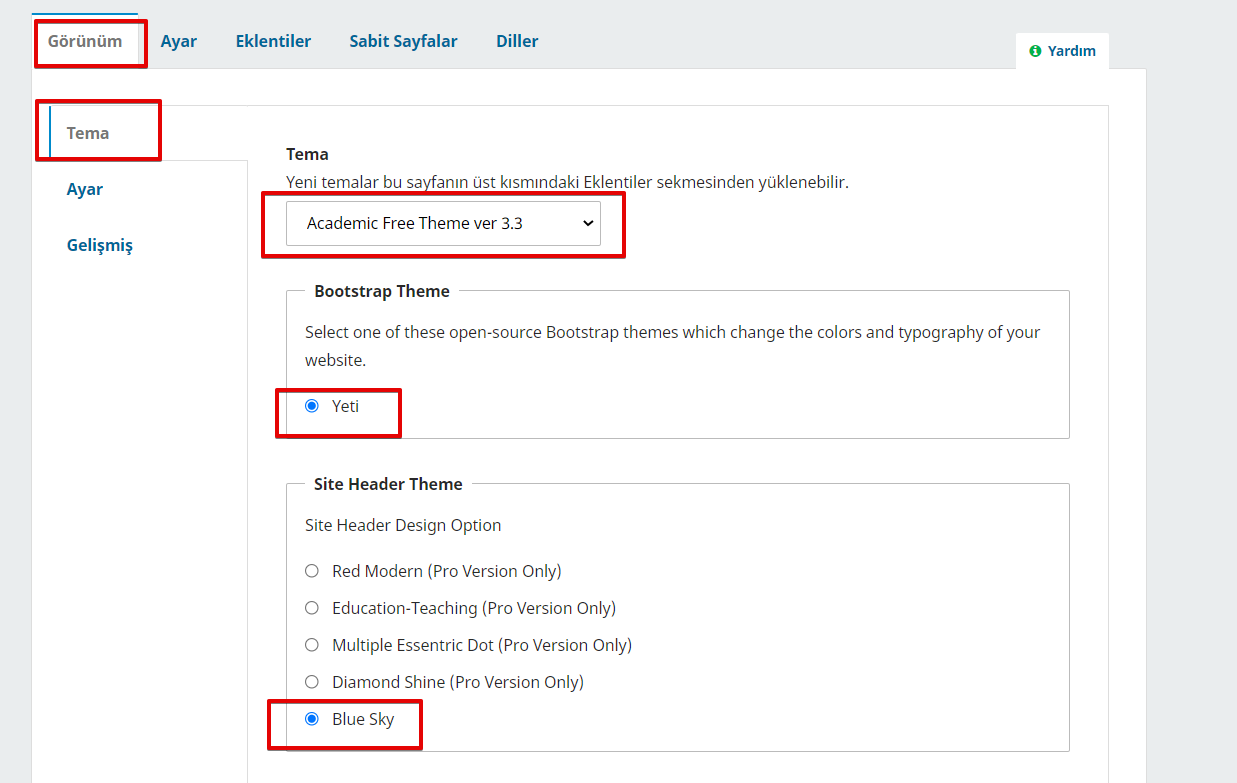Open the Eklentiler tab
This screenshot has width=1237, height=783.
click(273, 41)
